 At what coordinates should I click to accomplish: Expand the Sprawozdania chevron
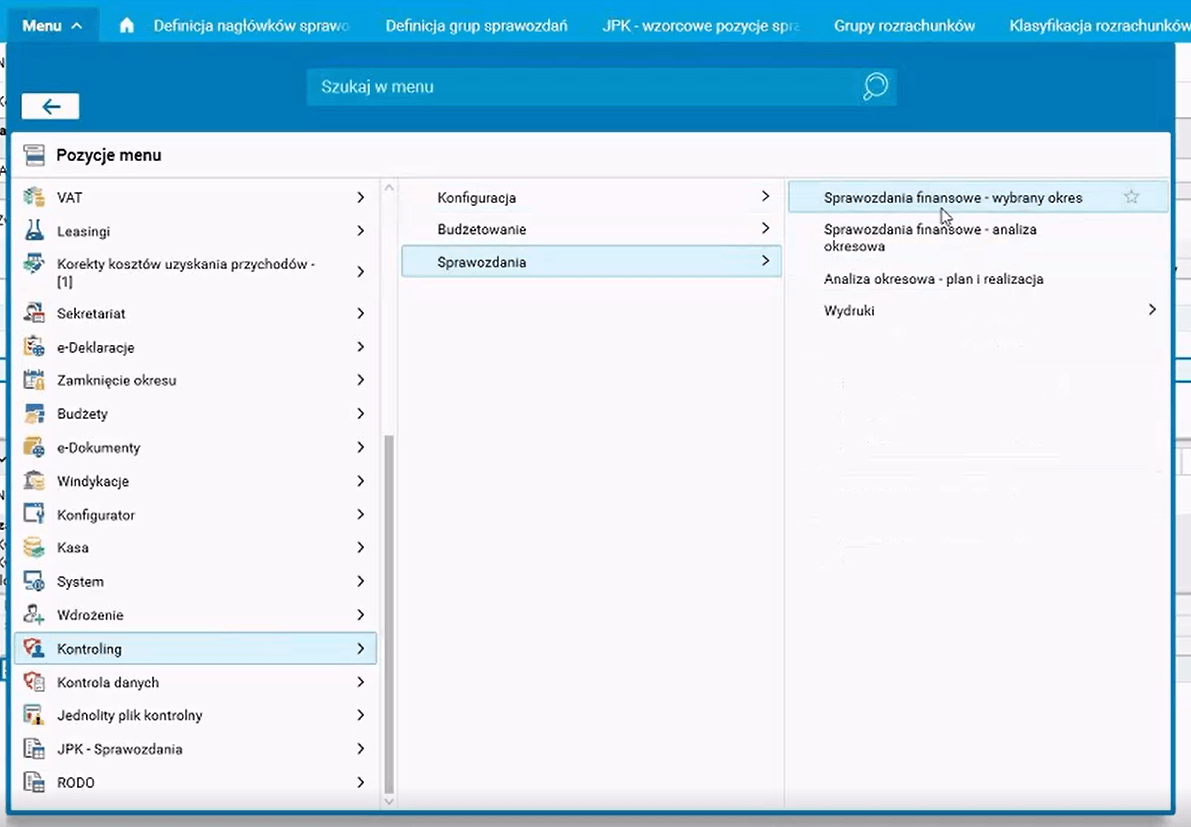(765, 260)
